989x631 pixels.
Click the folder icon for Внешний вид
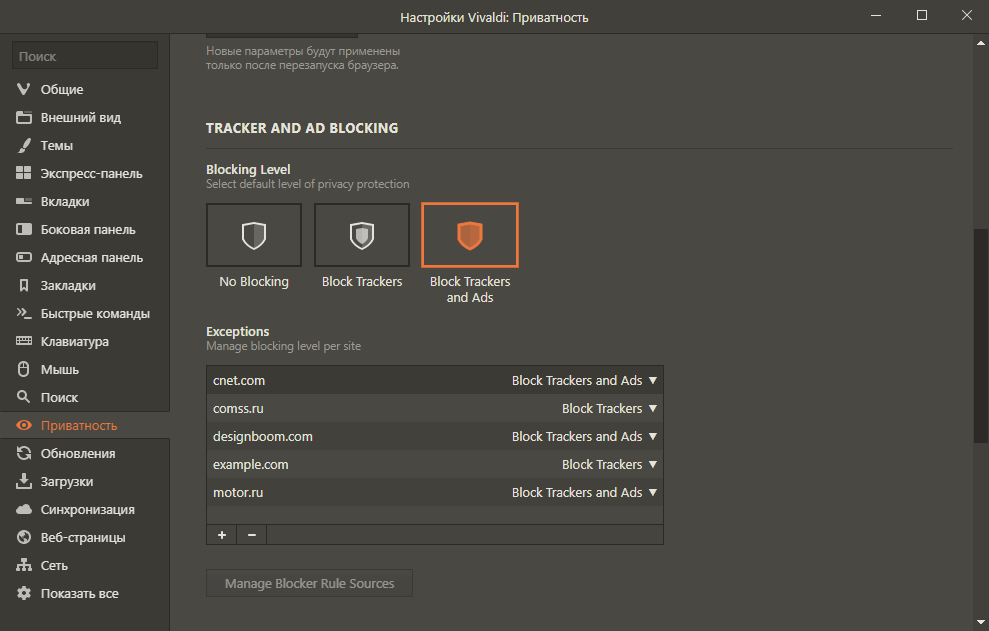[24, 118]
